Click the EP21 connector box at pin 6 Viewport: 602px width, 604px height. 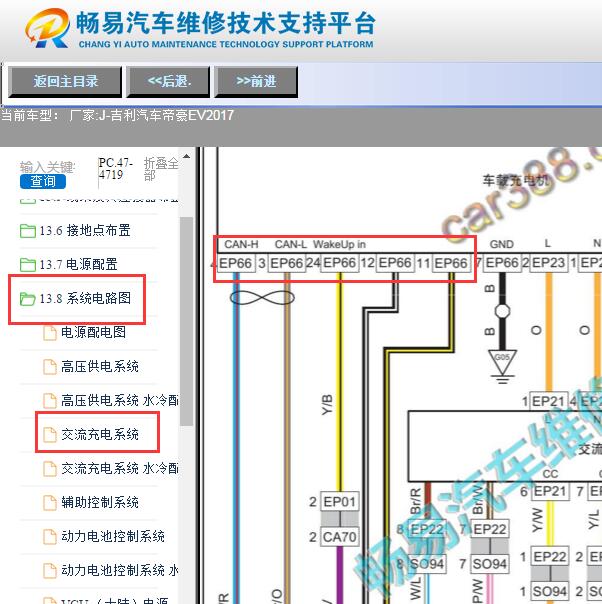click(550, 491)
